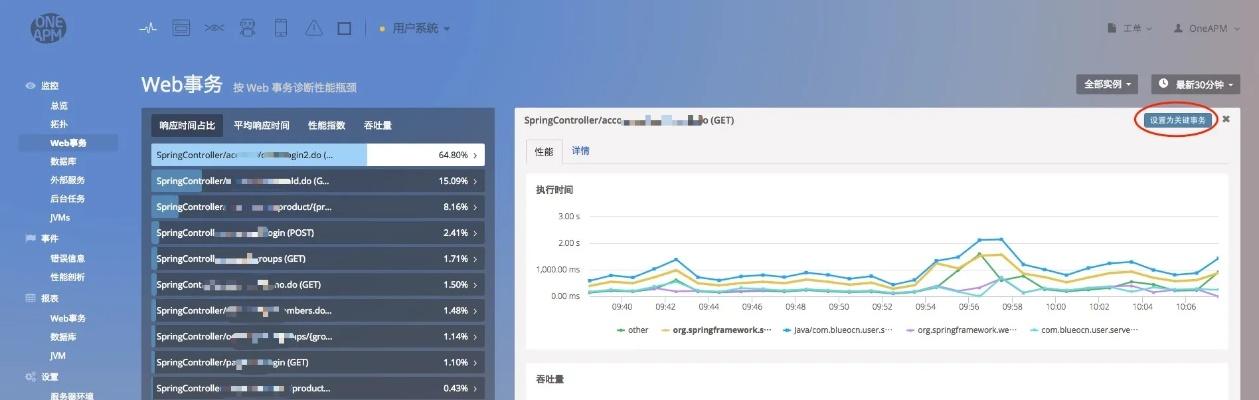Open the robot face icon in top bar

(247, 28)
